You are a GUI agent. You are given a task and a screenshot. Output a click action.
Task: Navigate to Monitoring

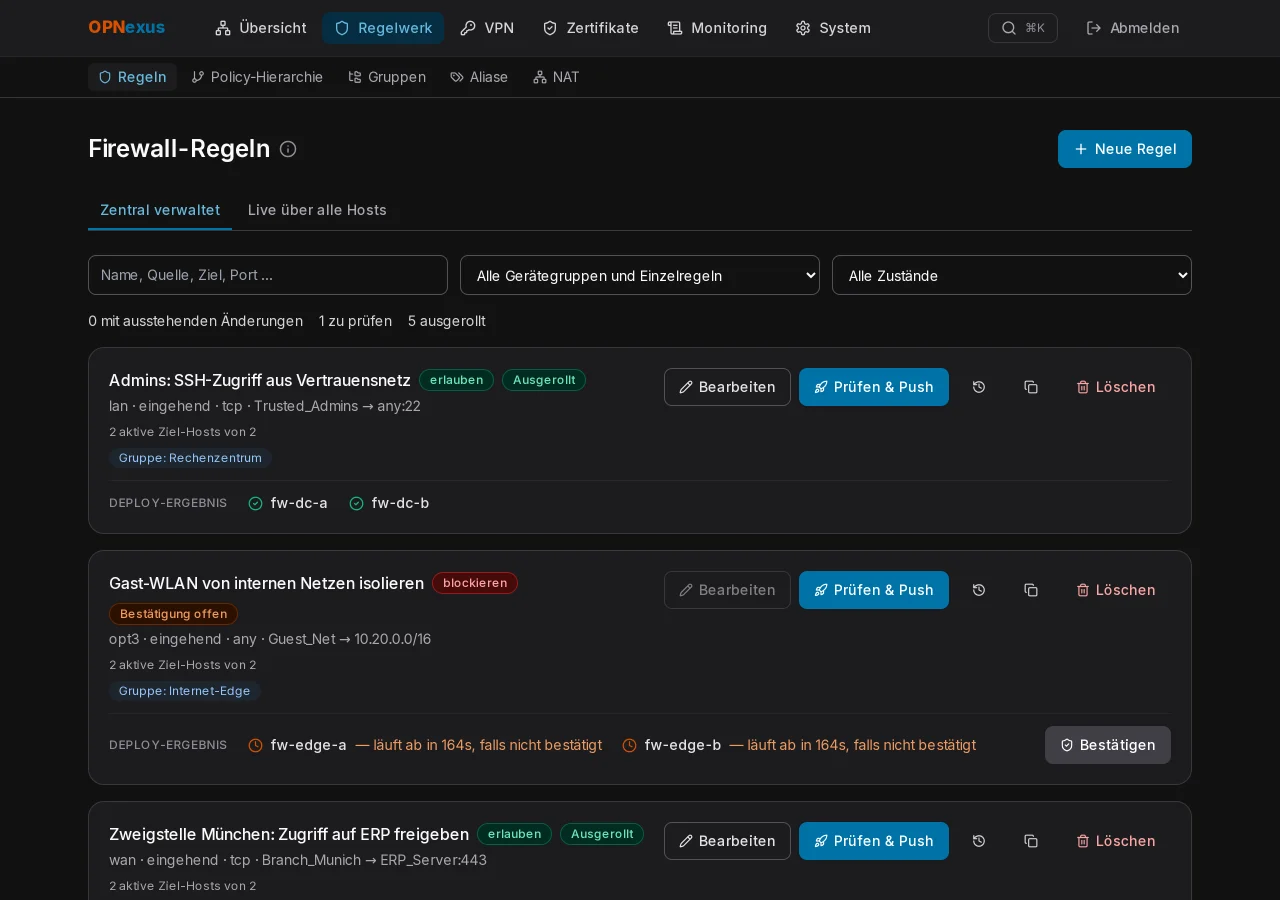pyautogui.click(x=717, y=28)
